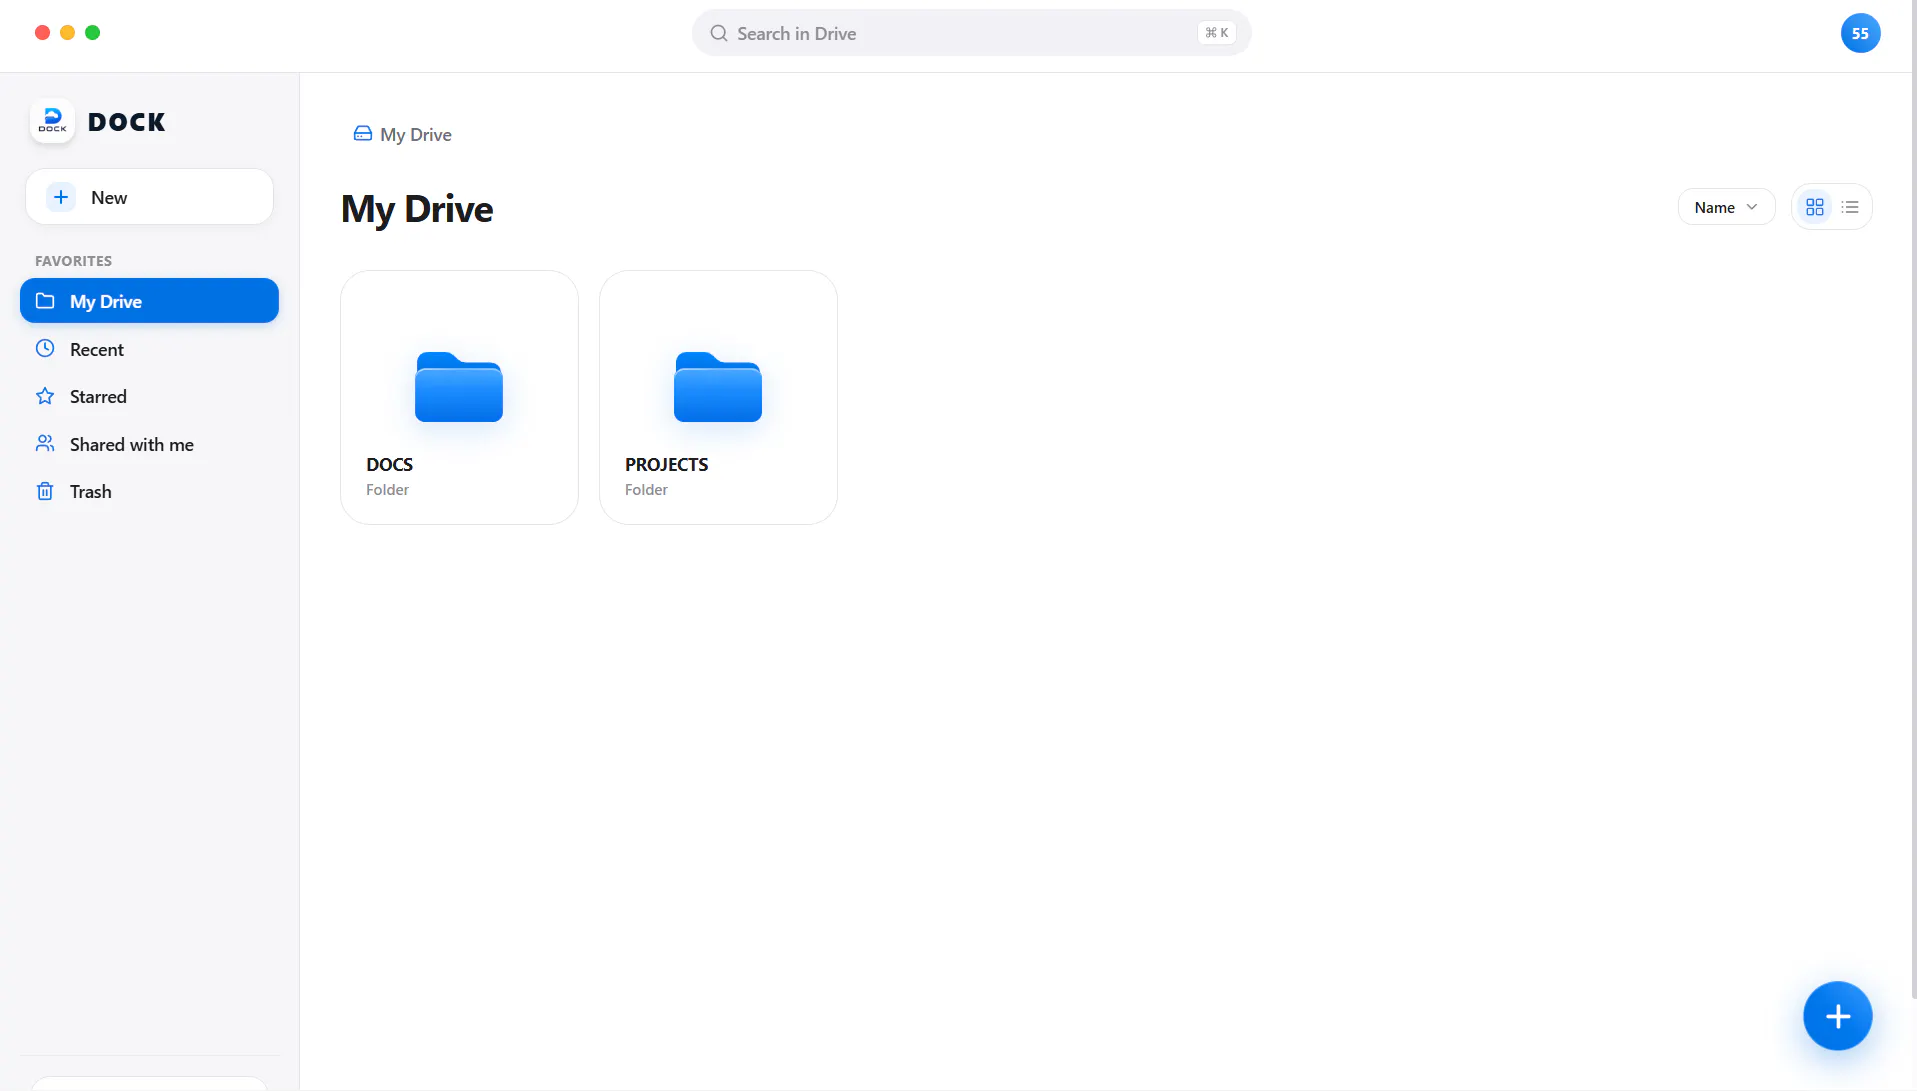
Task: Click the Recent clock icon
Action: point(45,349)
